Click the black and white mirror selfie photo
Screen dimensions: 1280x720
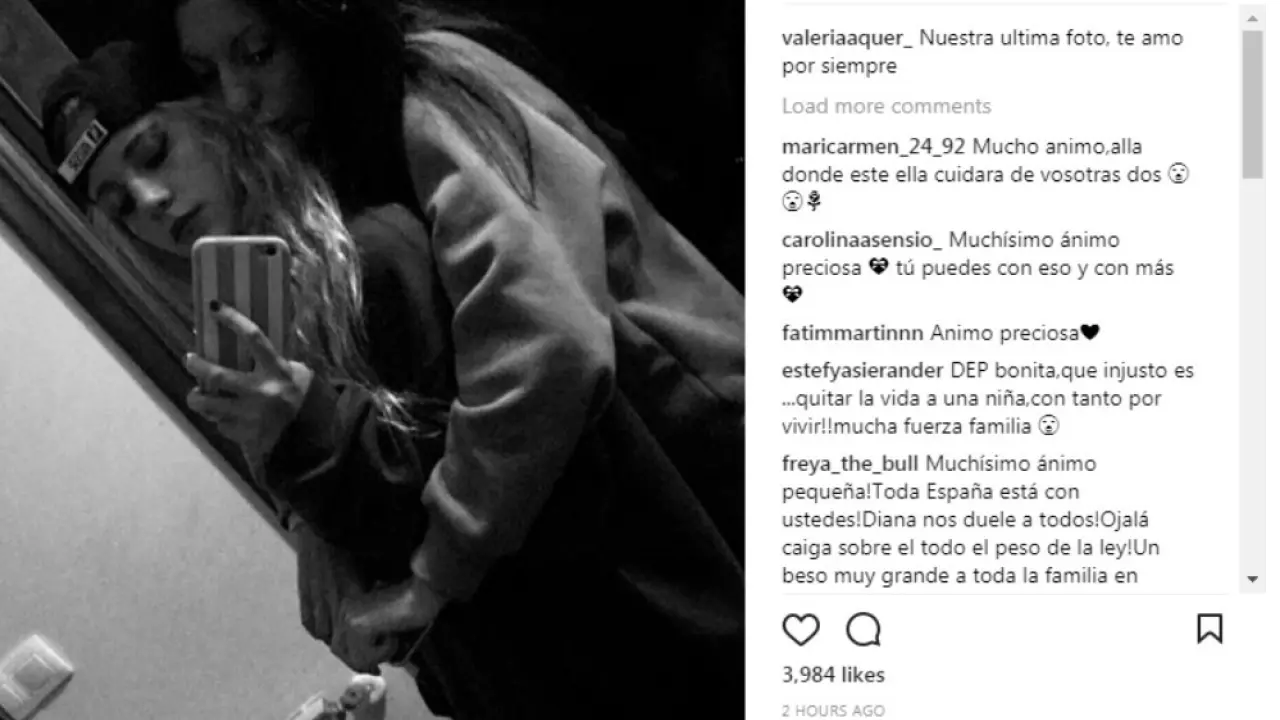pos(372,360)
